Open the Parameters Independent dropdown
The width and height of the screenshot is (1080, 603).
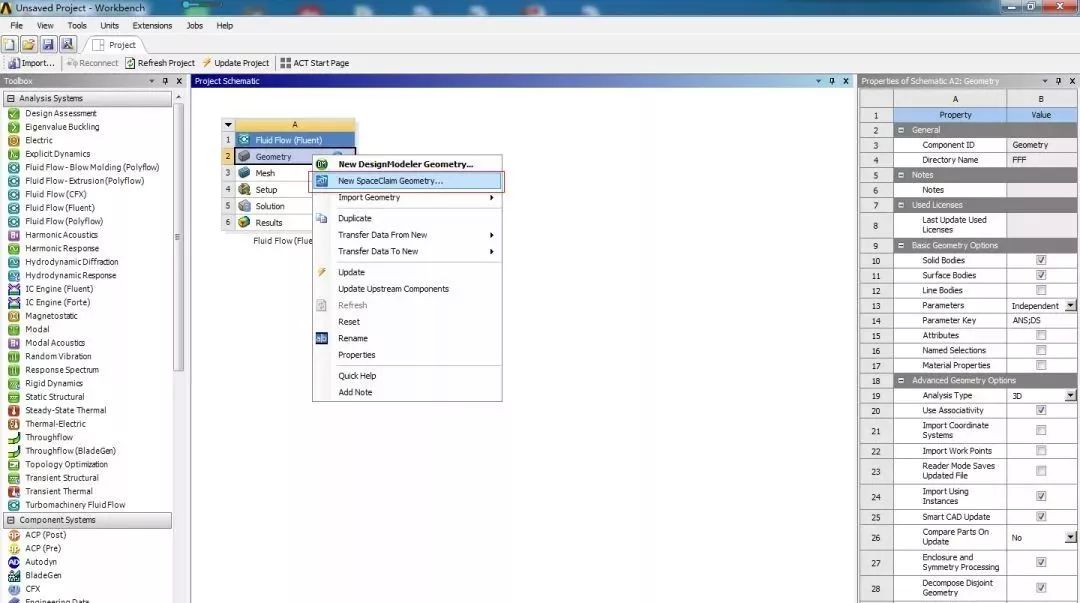[x=1070, y=305]
